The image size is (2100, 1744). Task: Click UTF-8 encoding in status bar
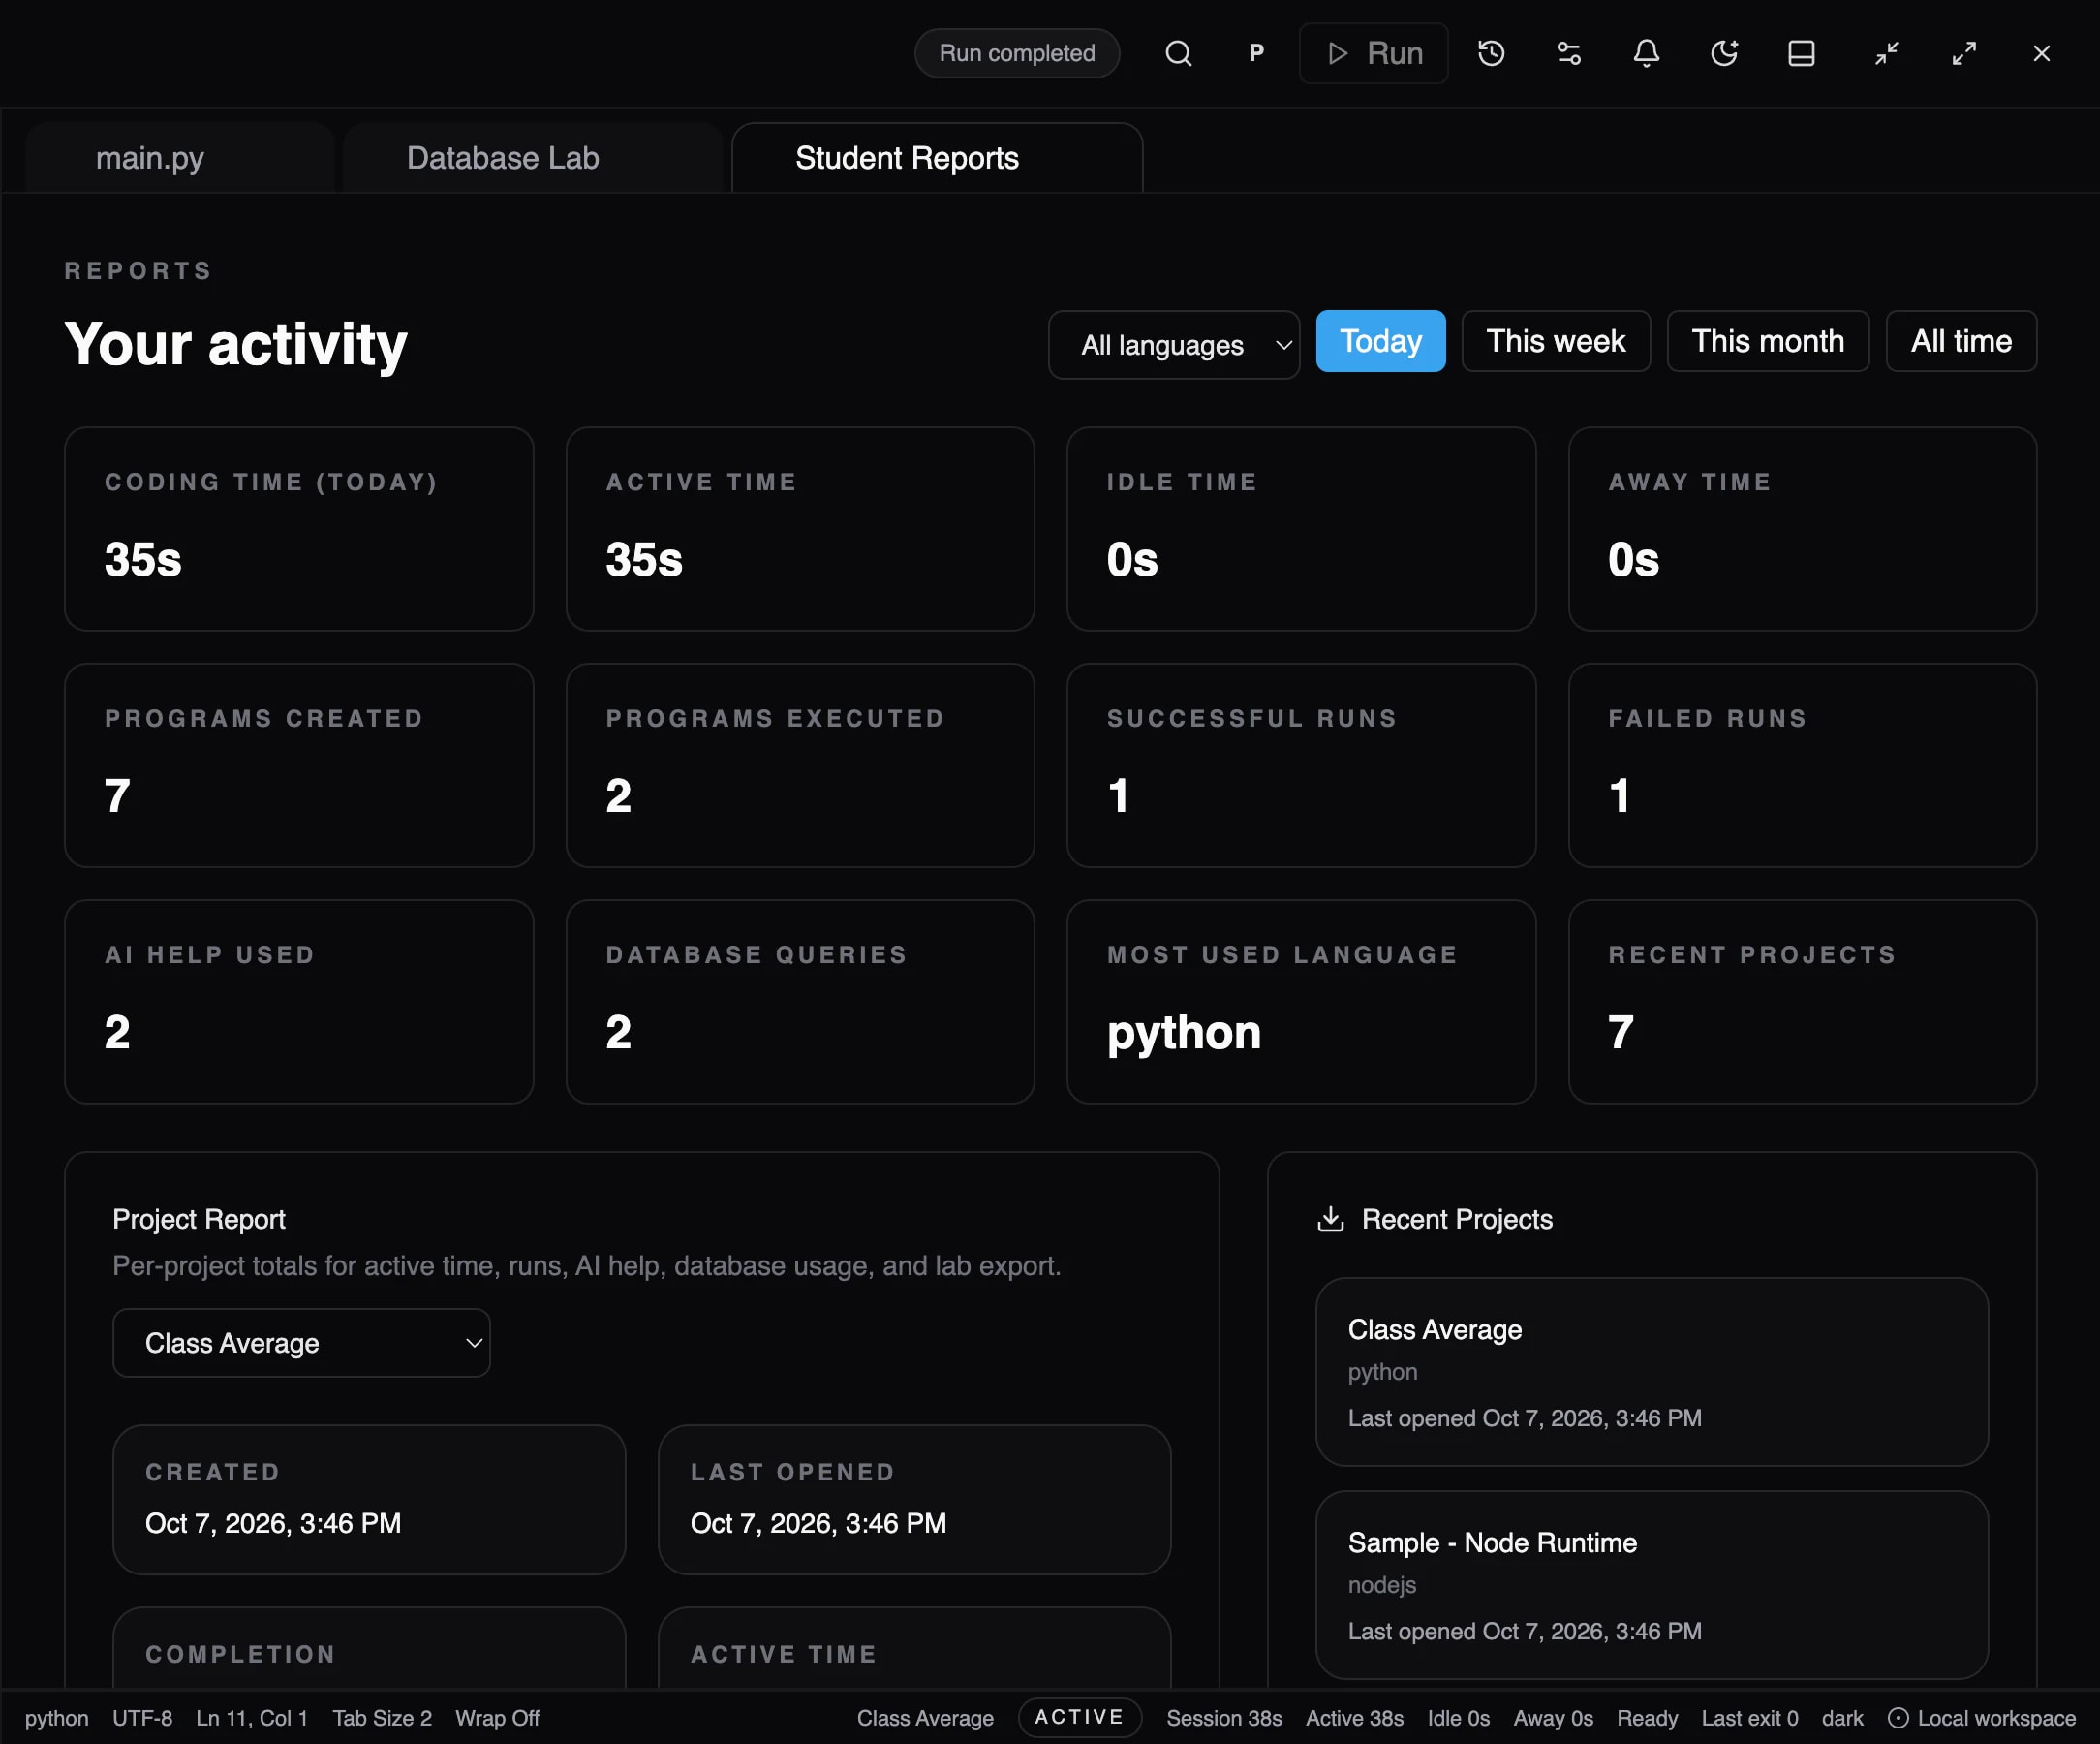click(142, 1718)
